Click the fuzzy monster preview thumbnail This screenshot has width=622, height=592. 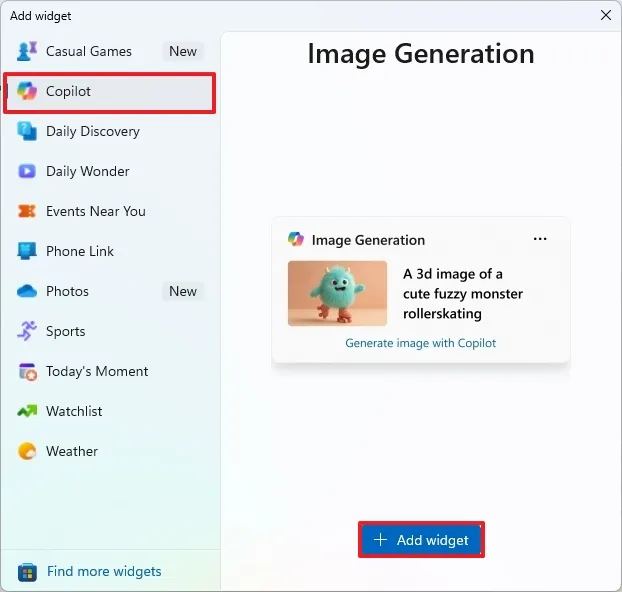pyautogui.click(x=337, y=294)
